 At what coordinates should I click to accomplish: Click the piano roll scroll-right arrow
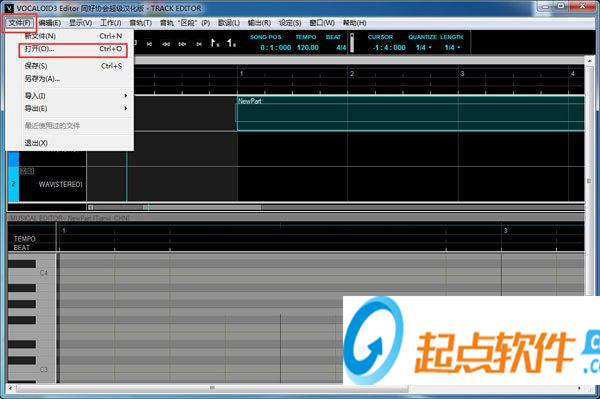[579, 388]
